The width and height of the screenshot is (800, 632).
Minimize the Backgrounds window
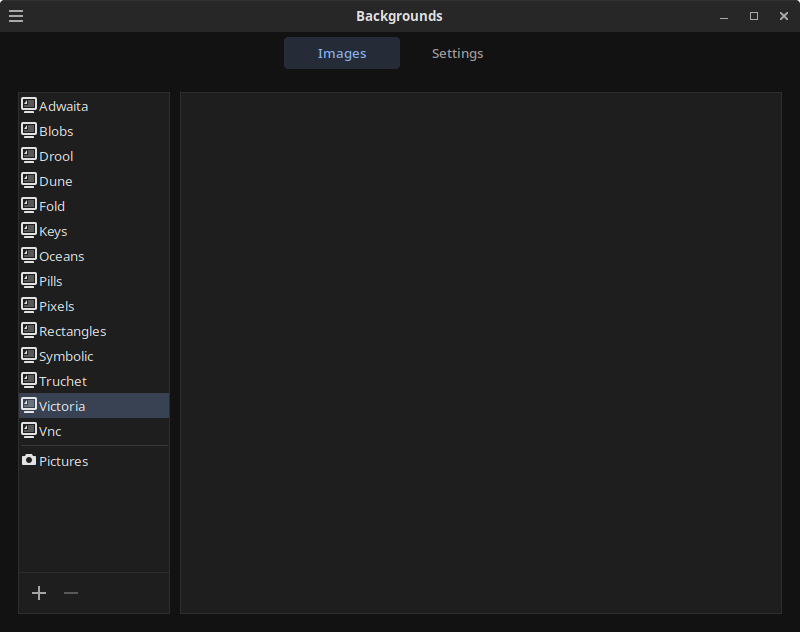[724, 16]
